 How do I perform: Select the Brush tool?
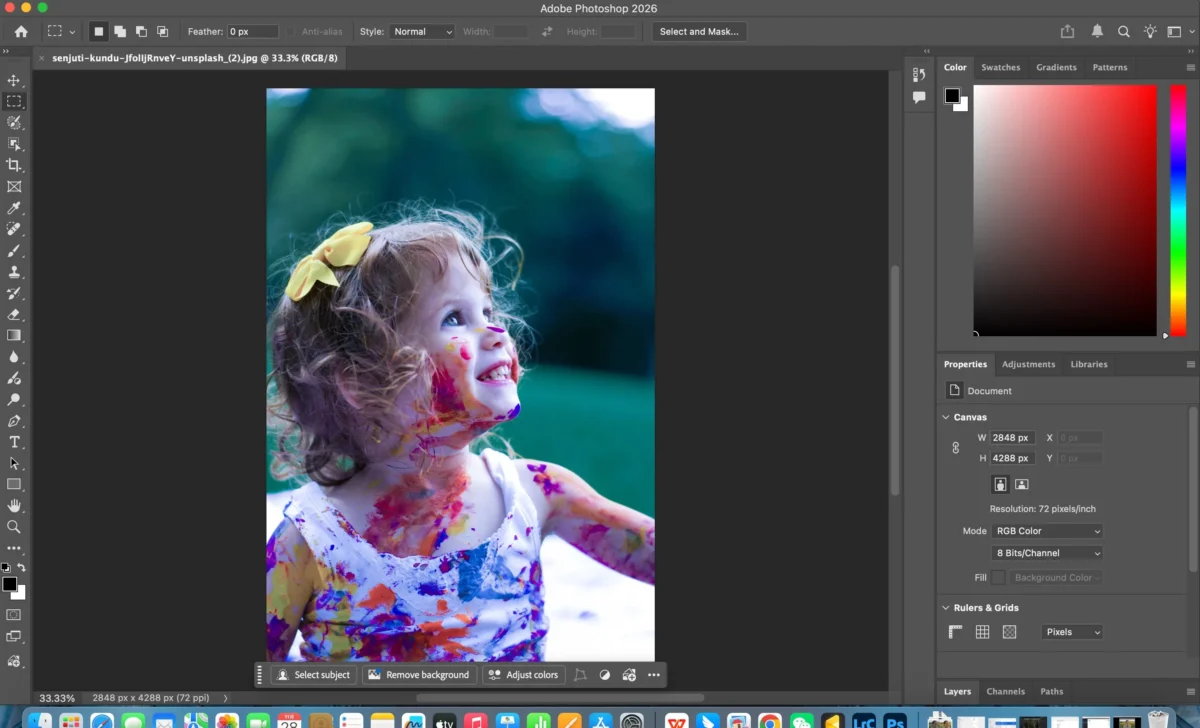coord(14,251)
